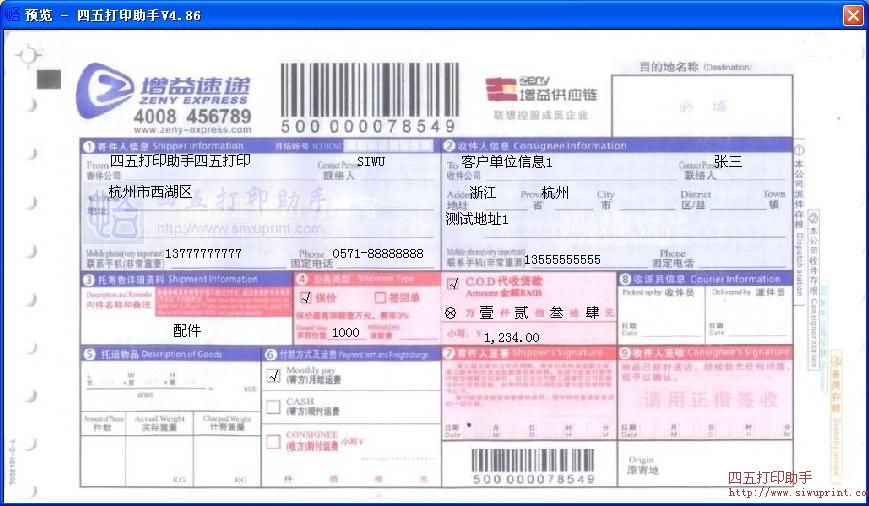Click the shipper address 杭州市西湖区

(150, 192)
